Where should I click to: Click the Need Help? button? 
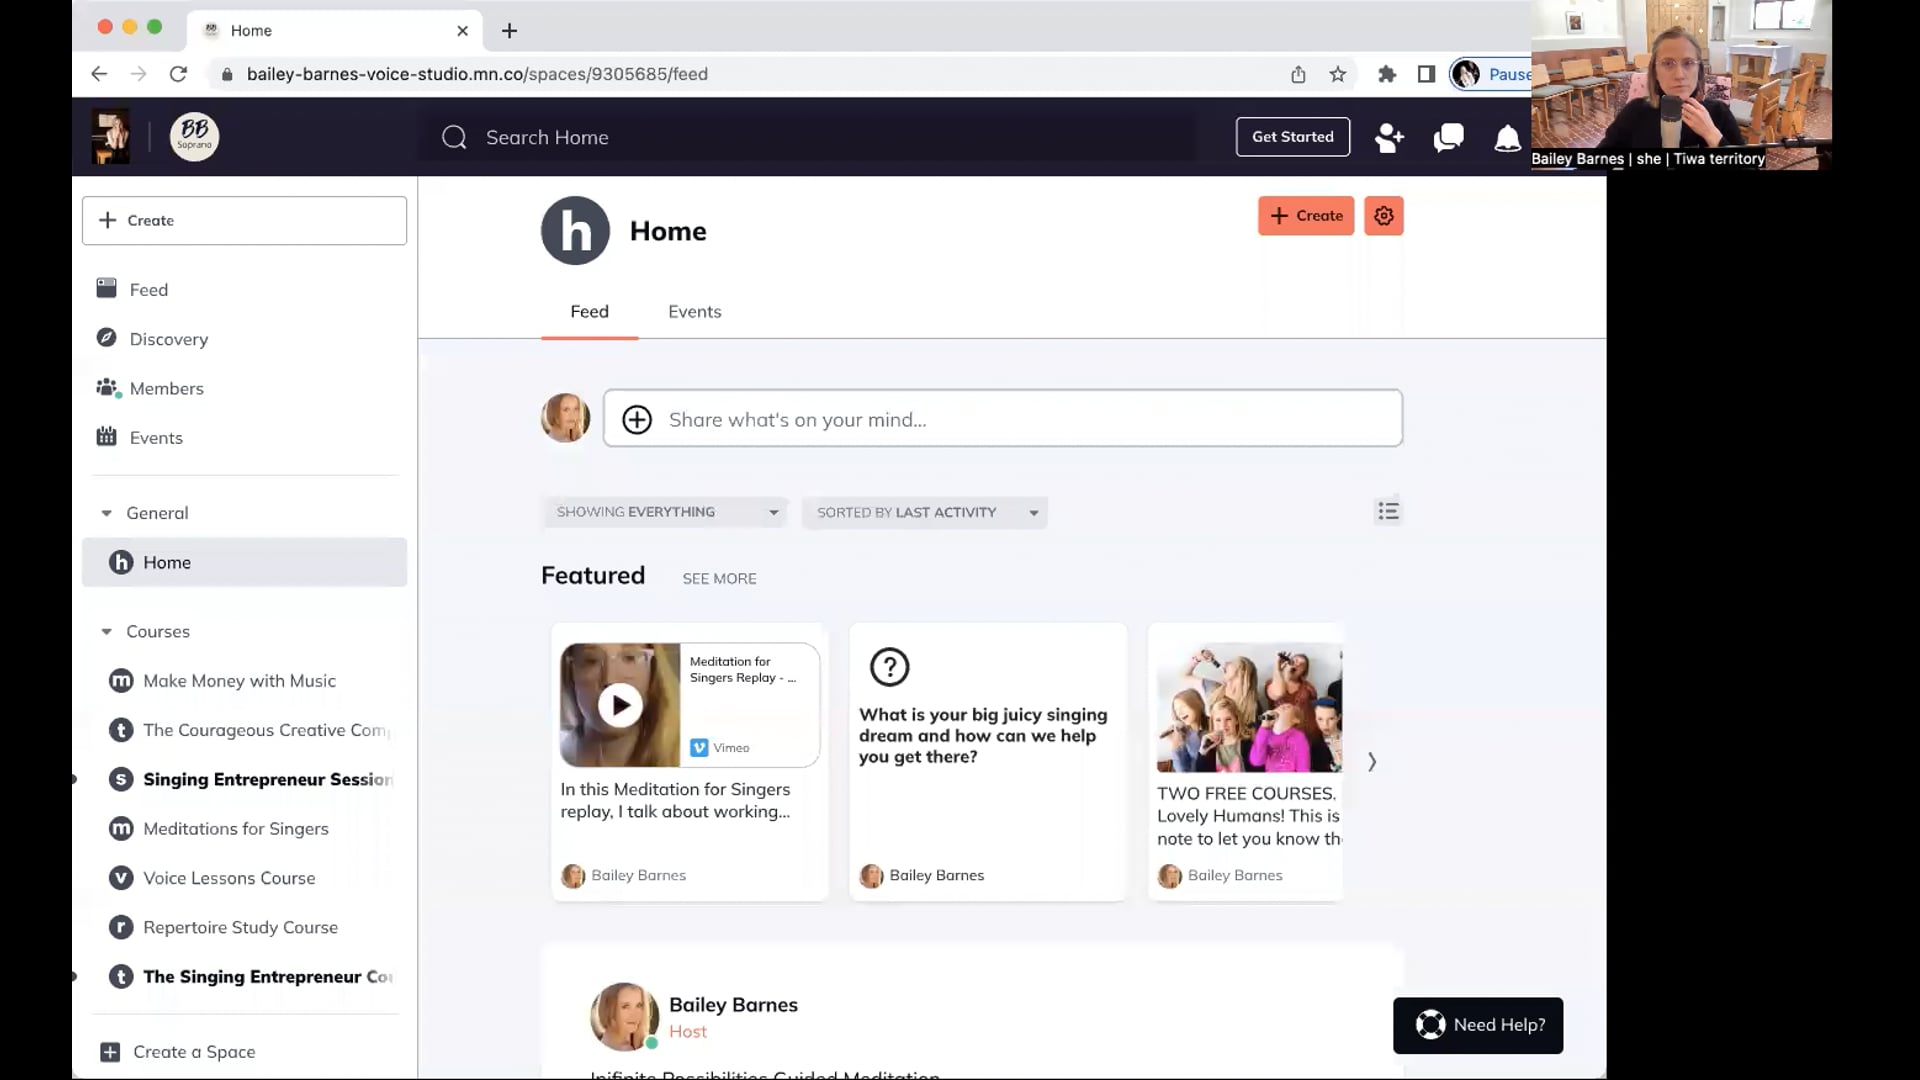(1477, 1025)
